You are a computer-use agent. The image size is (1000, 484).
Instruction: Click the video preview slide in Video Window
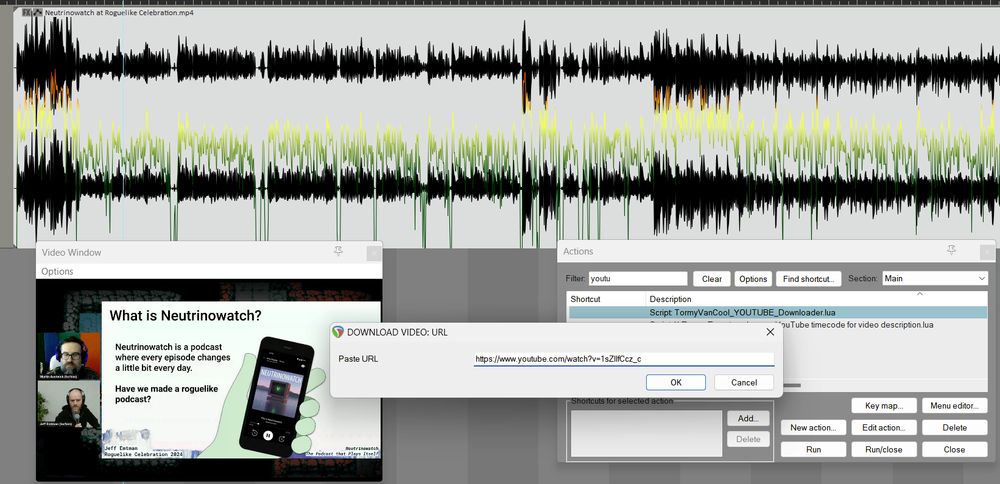[241, 380]
